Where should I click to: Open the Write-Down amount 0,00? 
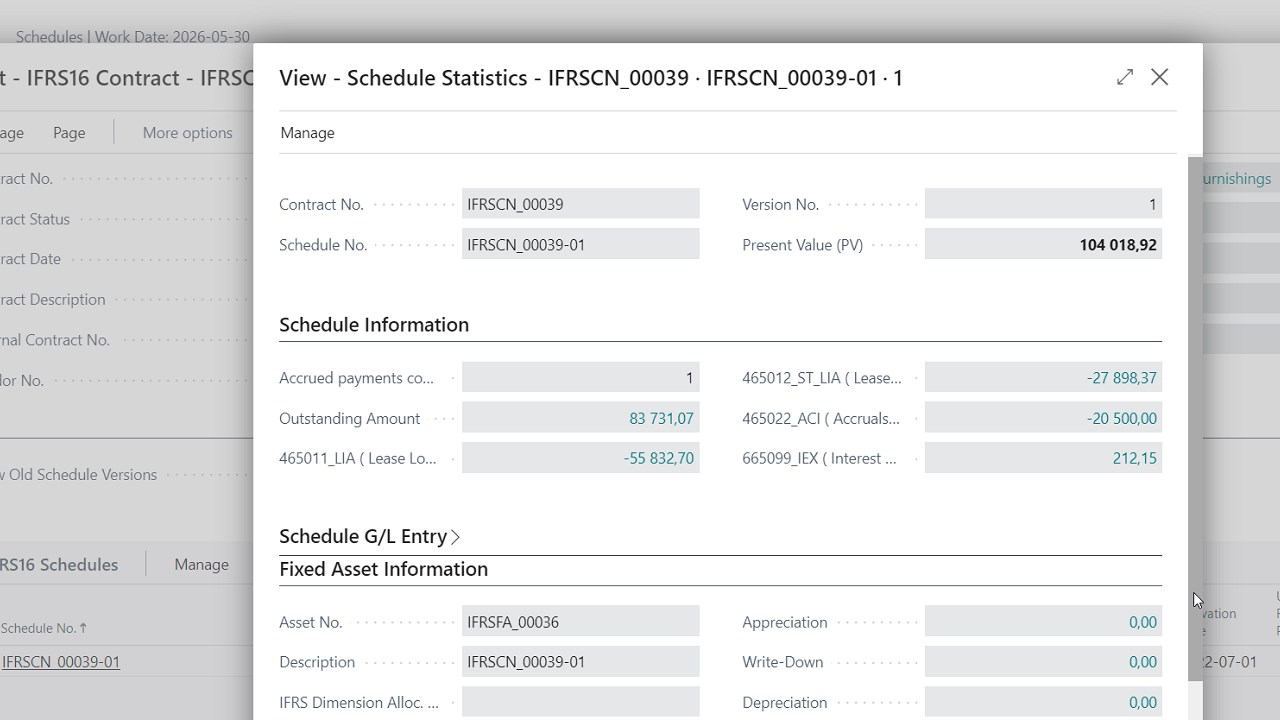(1142, 662)
